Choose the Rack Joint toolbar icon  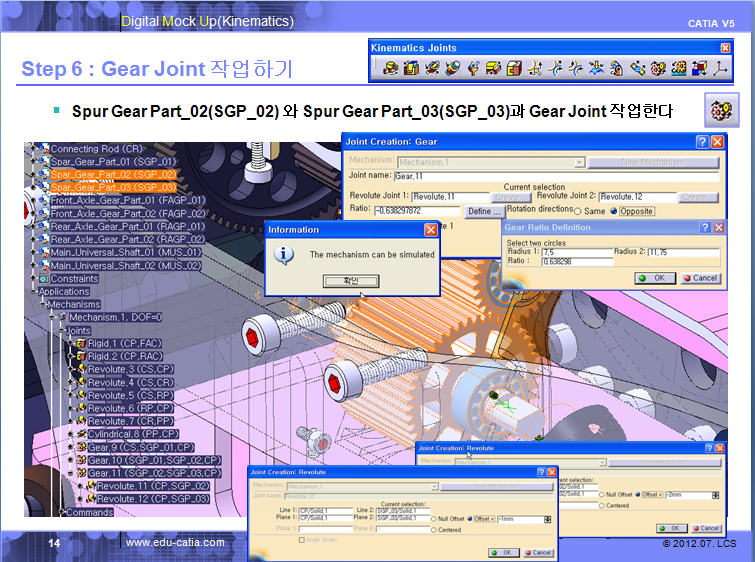[678, 68]
